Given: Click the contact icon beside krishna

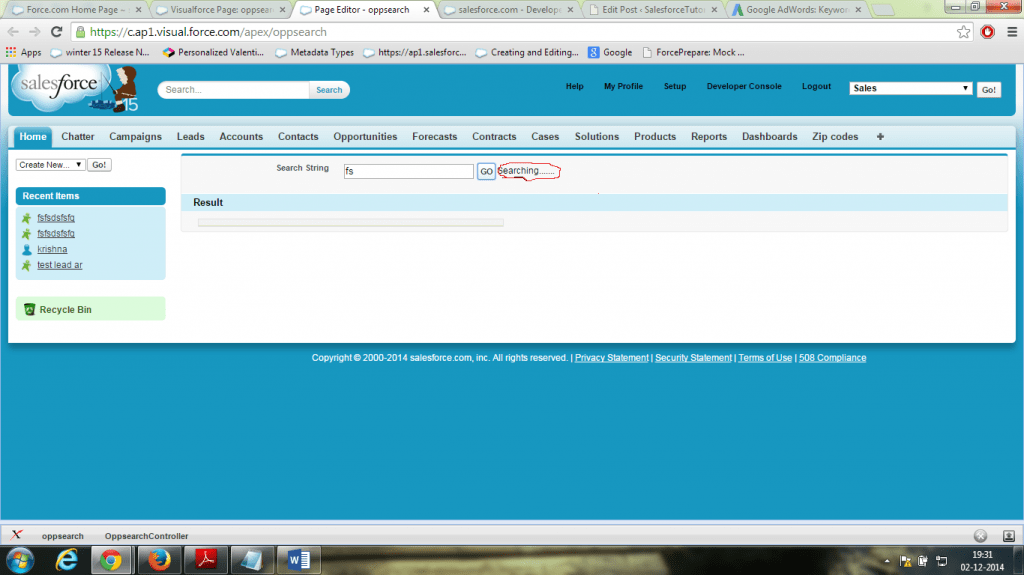Looking at the screenshot, I should (x=27, y=250).
